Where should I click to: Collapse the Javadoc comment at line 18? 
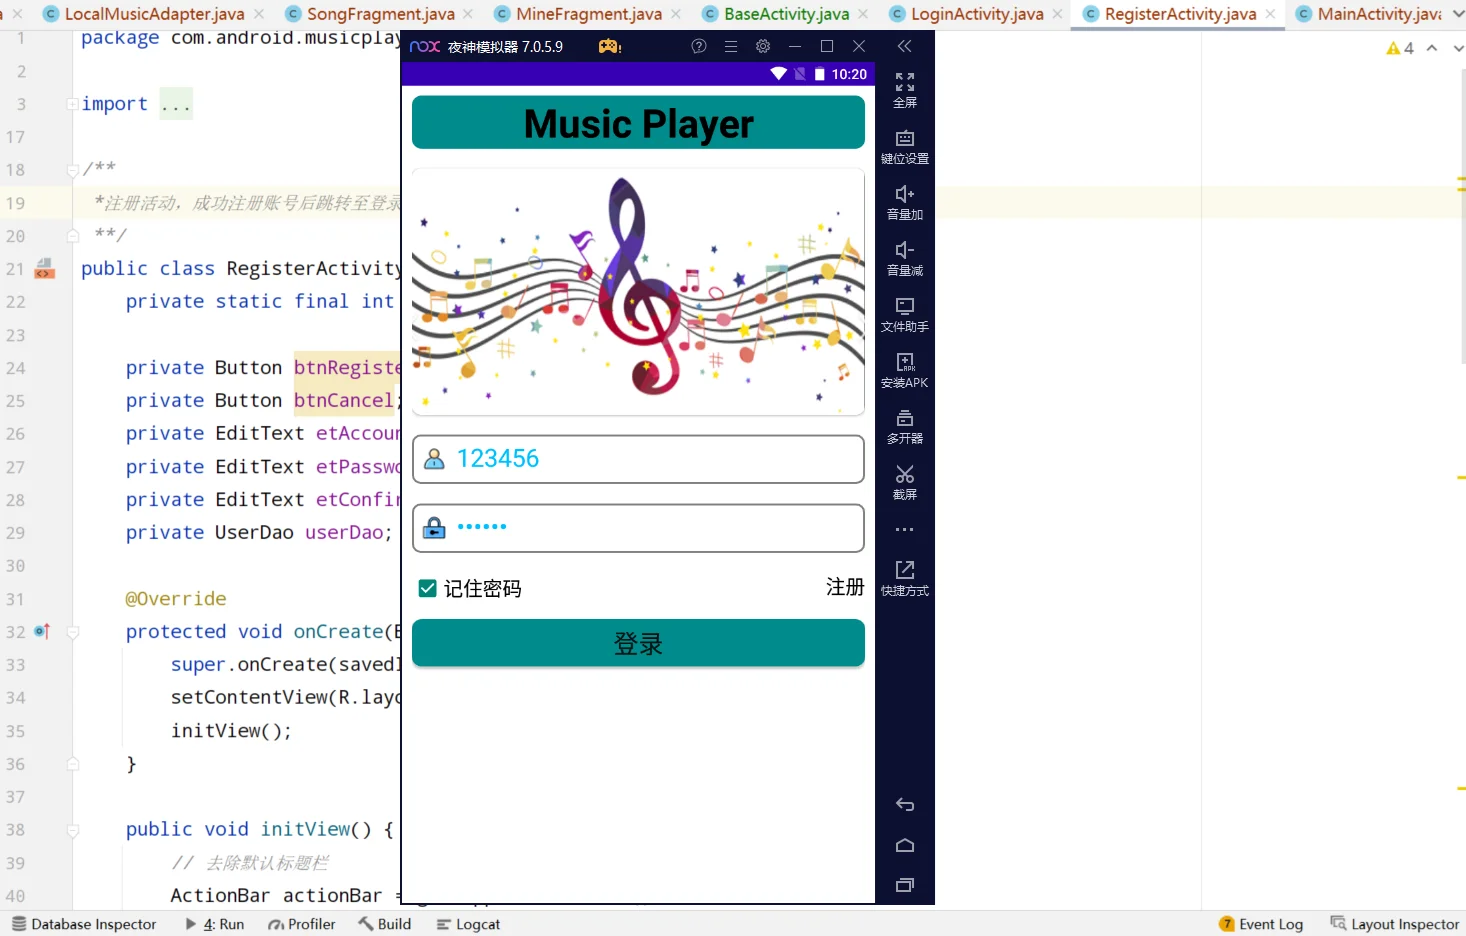pos(72,170)
